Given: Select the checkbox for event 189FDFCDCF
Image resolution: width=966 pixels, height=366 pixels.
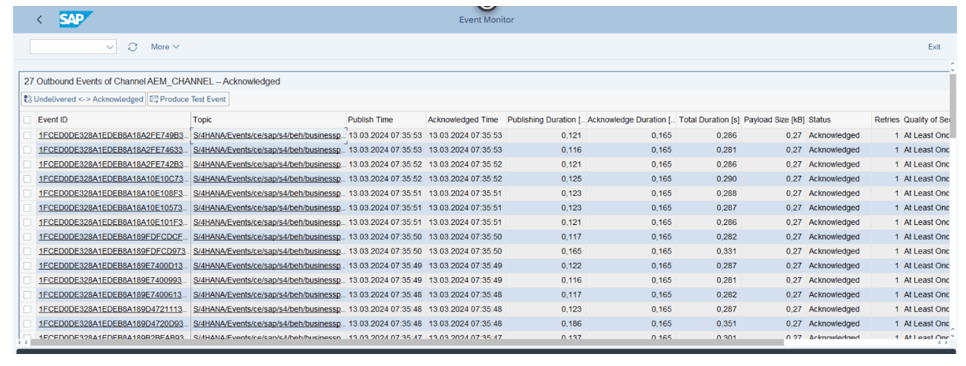Looking at the screenshot, I should point(27,237).
